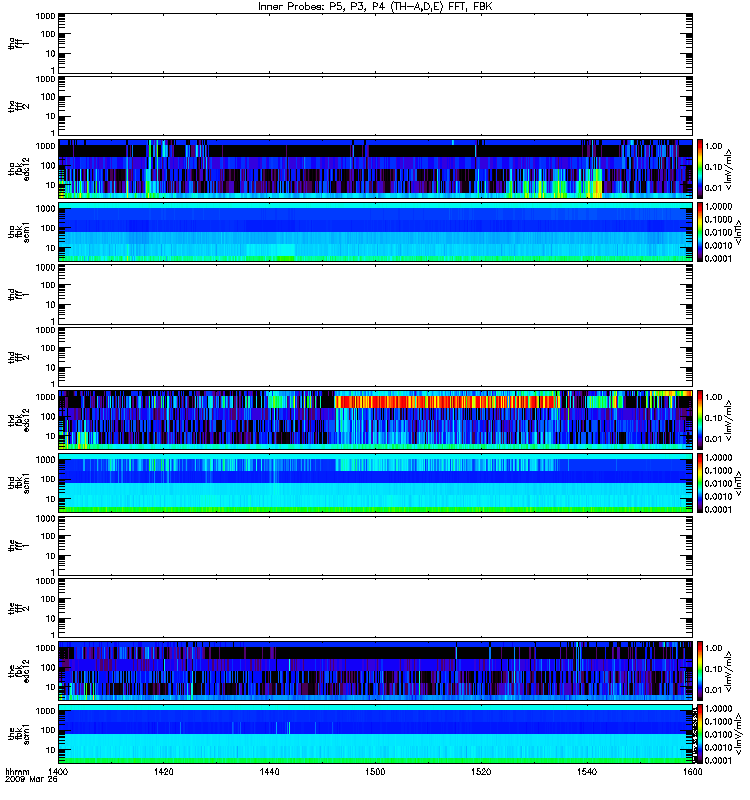The image size is (750, 800).
Task: Click the "10" tick of the fff 1 panel
Action: [x=51, y=556]
